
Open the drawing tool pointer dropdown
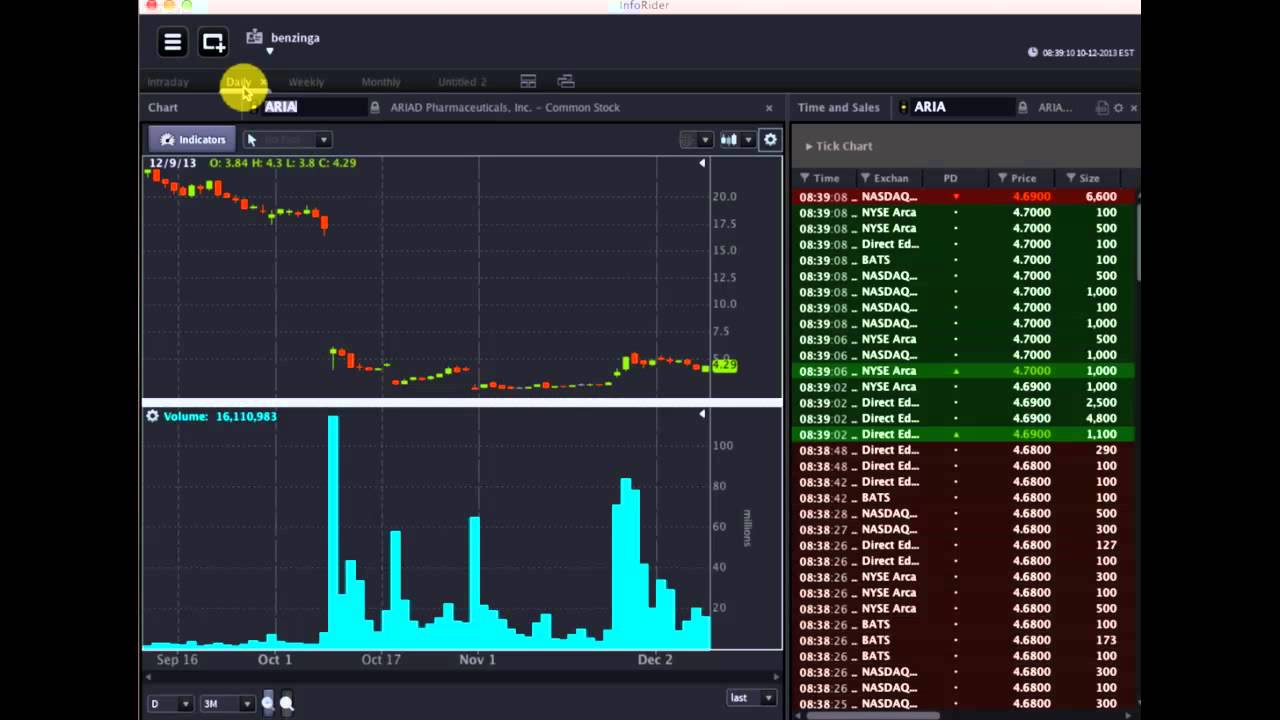pyautogui.click(x=287, y=140)
